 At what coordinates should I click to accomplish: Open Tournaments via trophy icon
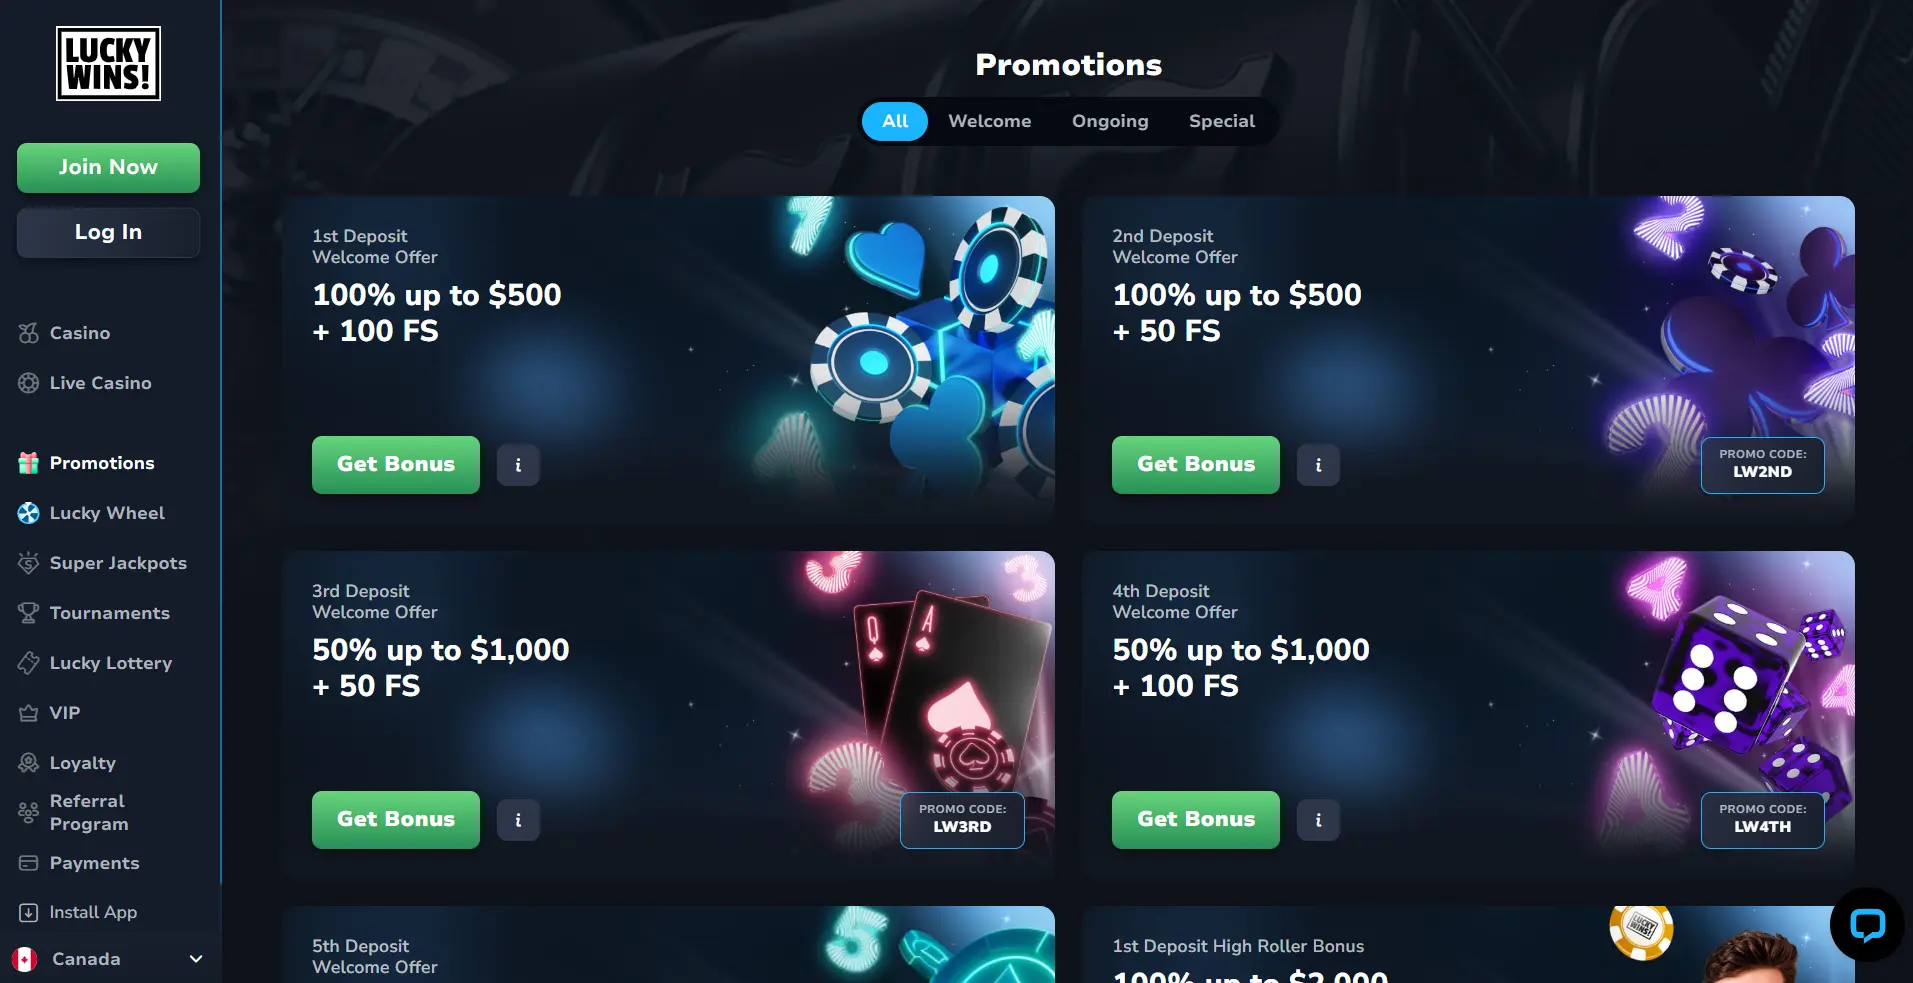[29, 613]
